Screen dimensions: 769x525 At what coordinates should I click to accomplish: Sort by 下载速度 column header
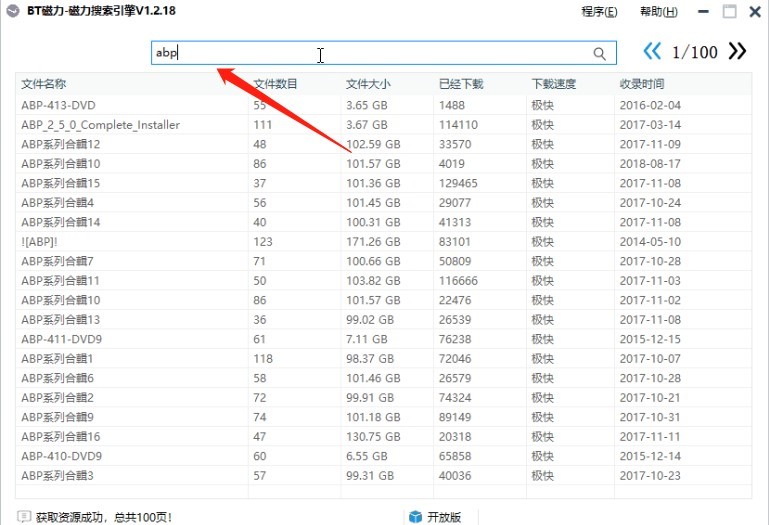[x=554, y=84]
